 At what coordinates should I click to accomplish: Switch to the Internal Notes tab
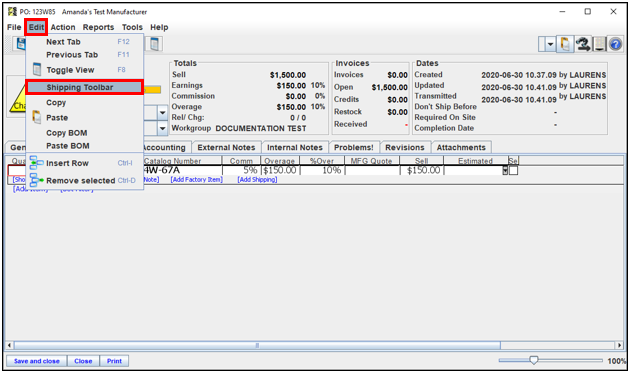[x=295, y=148]
